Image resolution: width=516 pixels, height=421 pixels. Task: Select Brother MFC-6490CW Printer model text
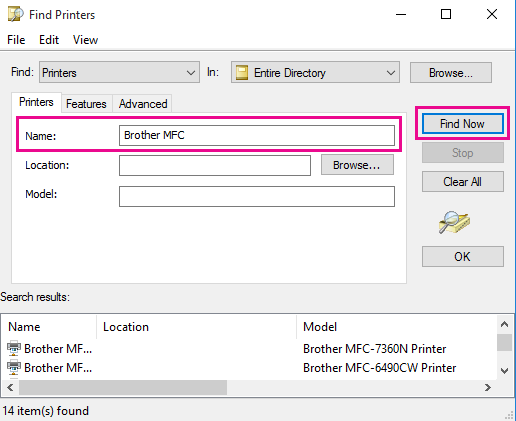point(379,368)
